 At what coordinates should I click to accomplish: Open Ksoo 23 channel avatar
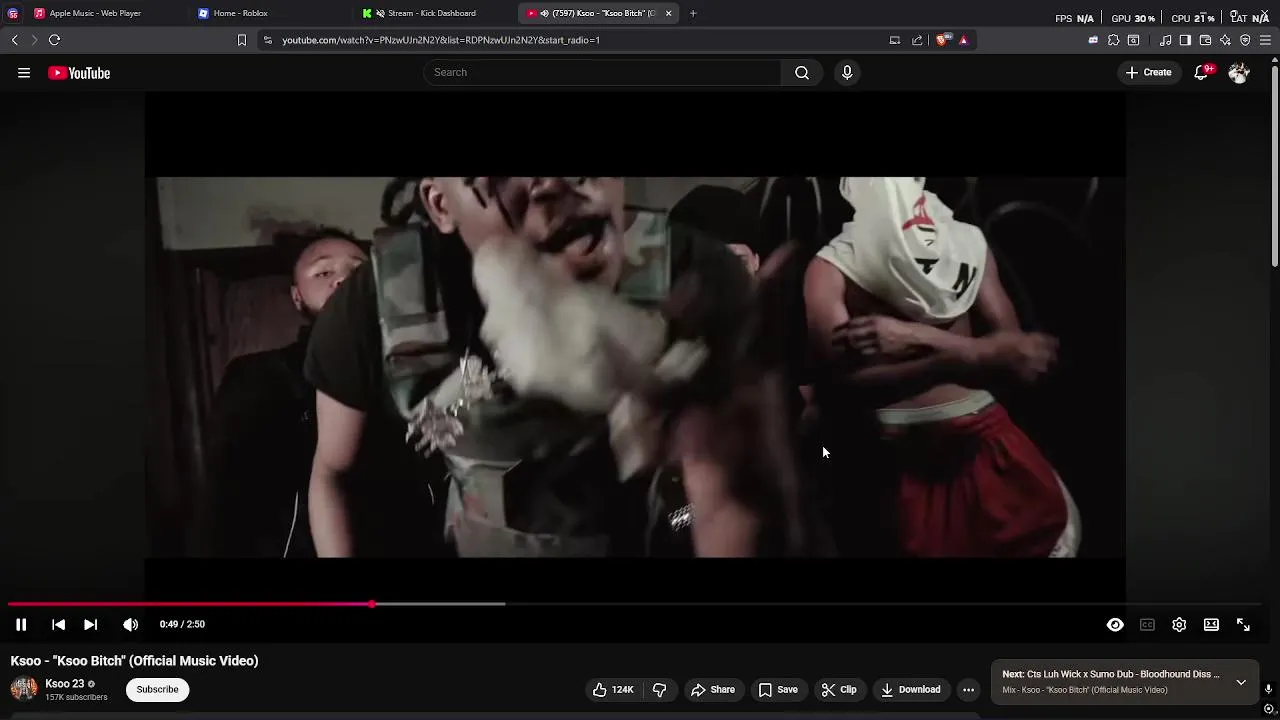pyautogui.click(x=24, y=689)
